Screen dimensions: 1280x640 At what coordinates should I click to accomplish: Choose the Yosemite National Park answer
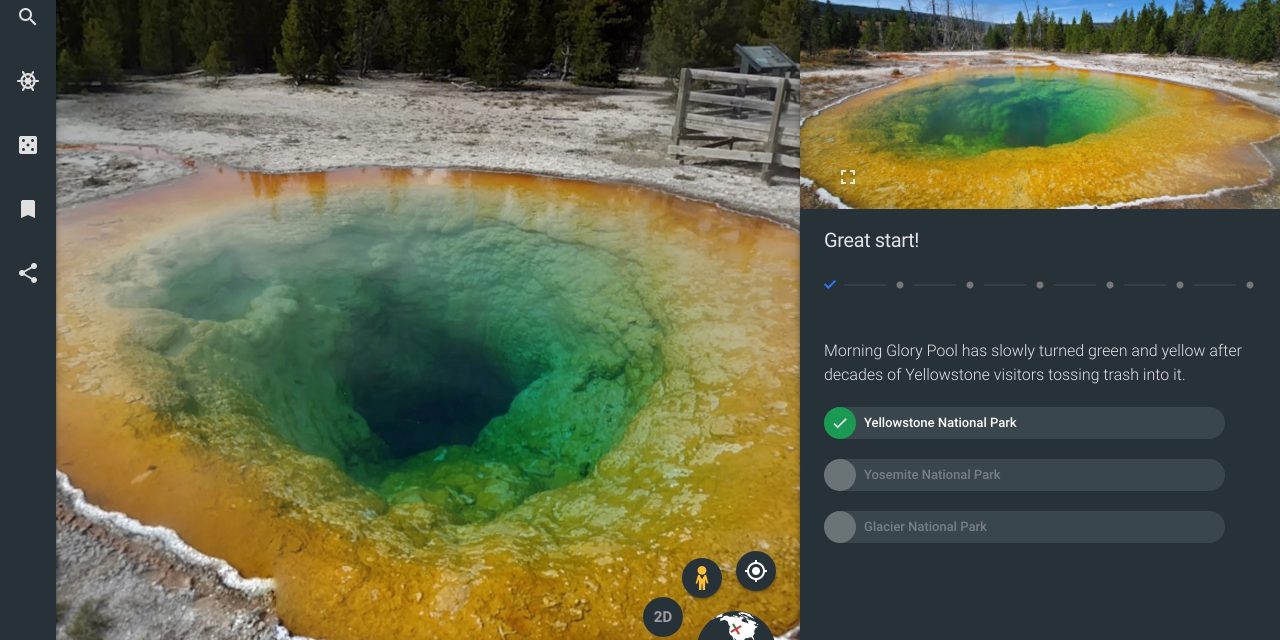[1024, 475]
